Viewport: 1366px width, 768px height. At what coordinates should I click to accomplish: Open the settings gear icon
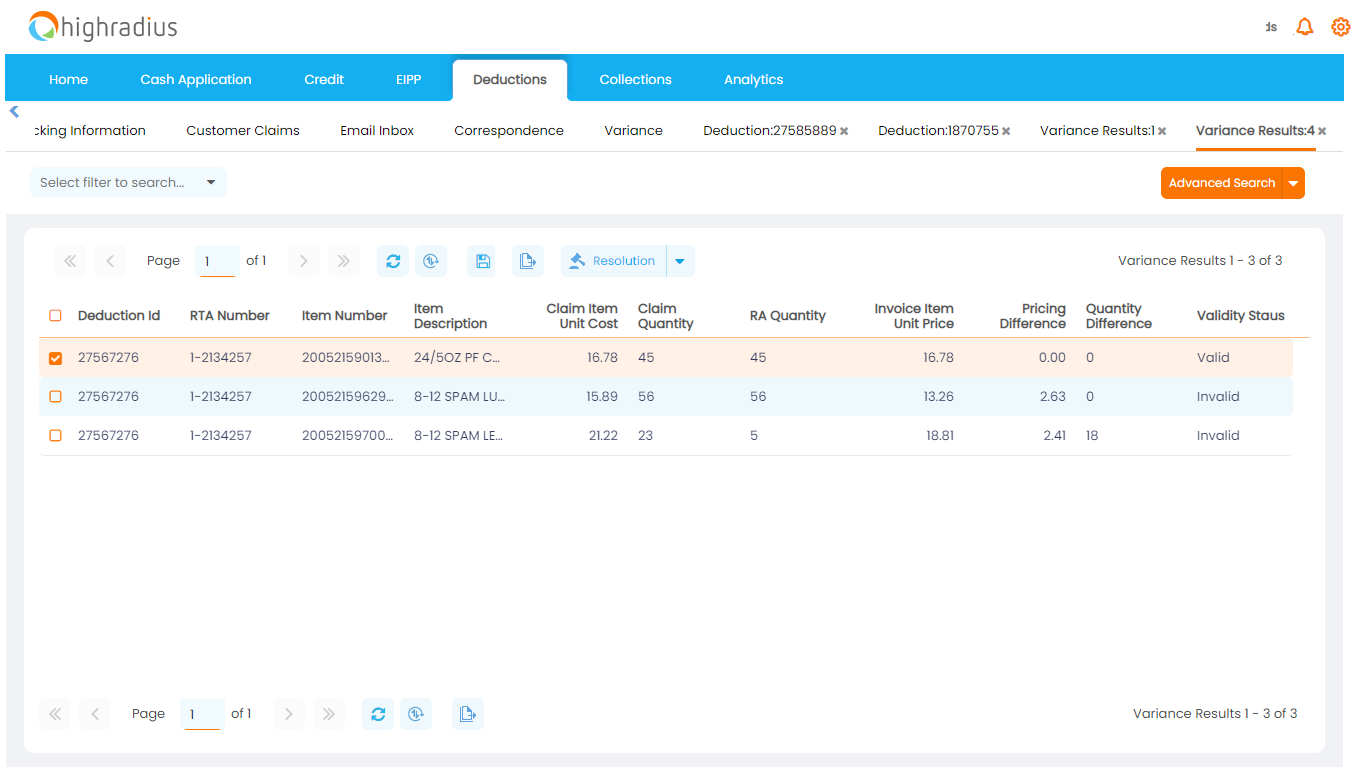[x=1340, y=26]
